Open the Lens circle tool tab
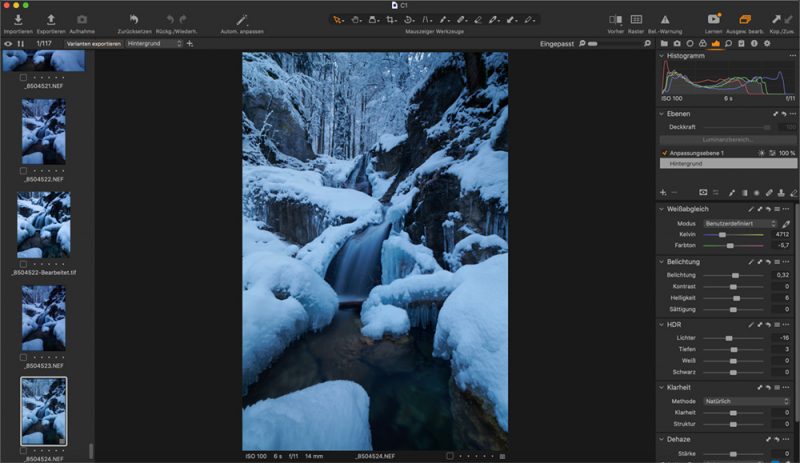800x463 pixels. (x=690, y=44)
